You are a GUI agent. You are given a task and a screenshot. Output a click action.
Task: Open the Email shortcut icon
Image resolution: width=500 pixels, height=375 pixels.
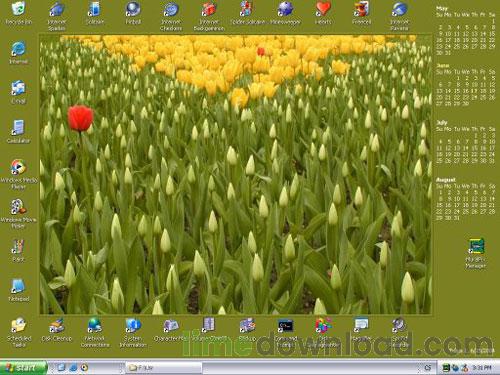18,92
